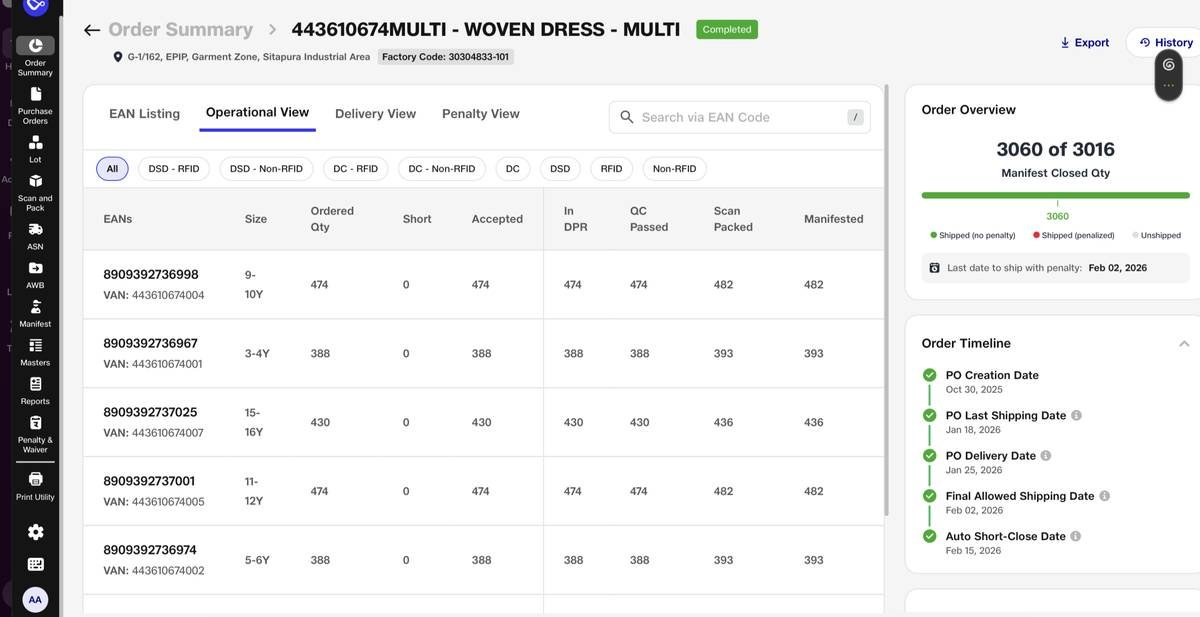
Task: Click the calendar icon beside last ship date
Action: 935,268
